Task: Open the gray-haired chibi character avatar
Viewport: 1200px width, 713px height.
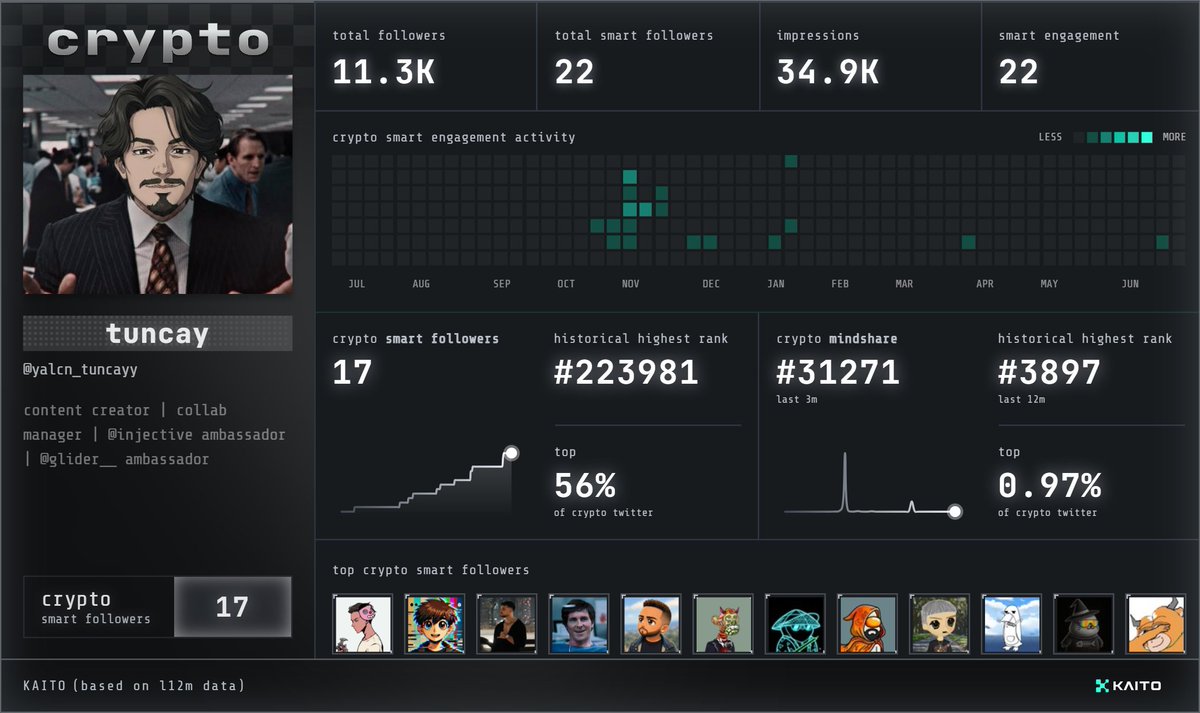Action: (939, 624)
